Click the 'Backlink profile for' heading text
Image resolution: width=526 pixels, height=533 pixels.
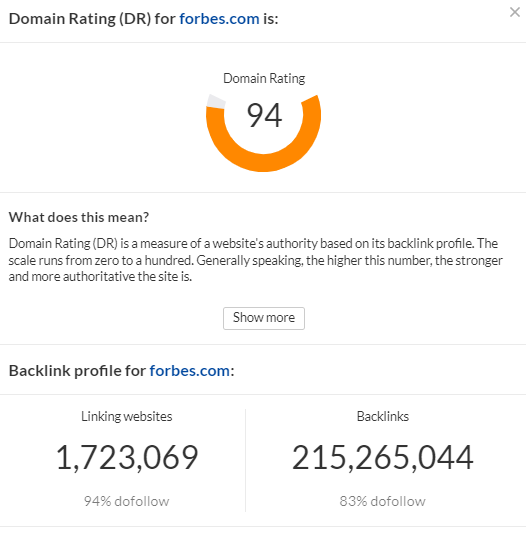[x=77, y=371]
